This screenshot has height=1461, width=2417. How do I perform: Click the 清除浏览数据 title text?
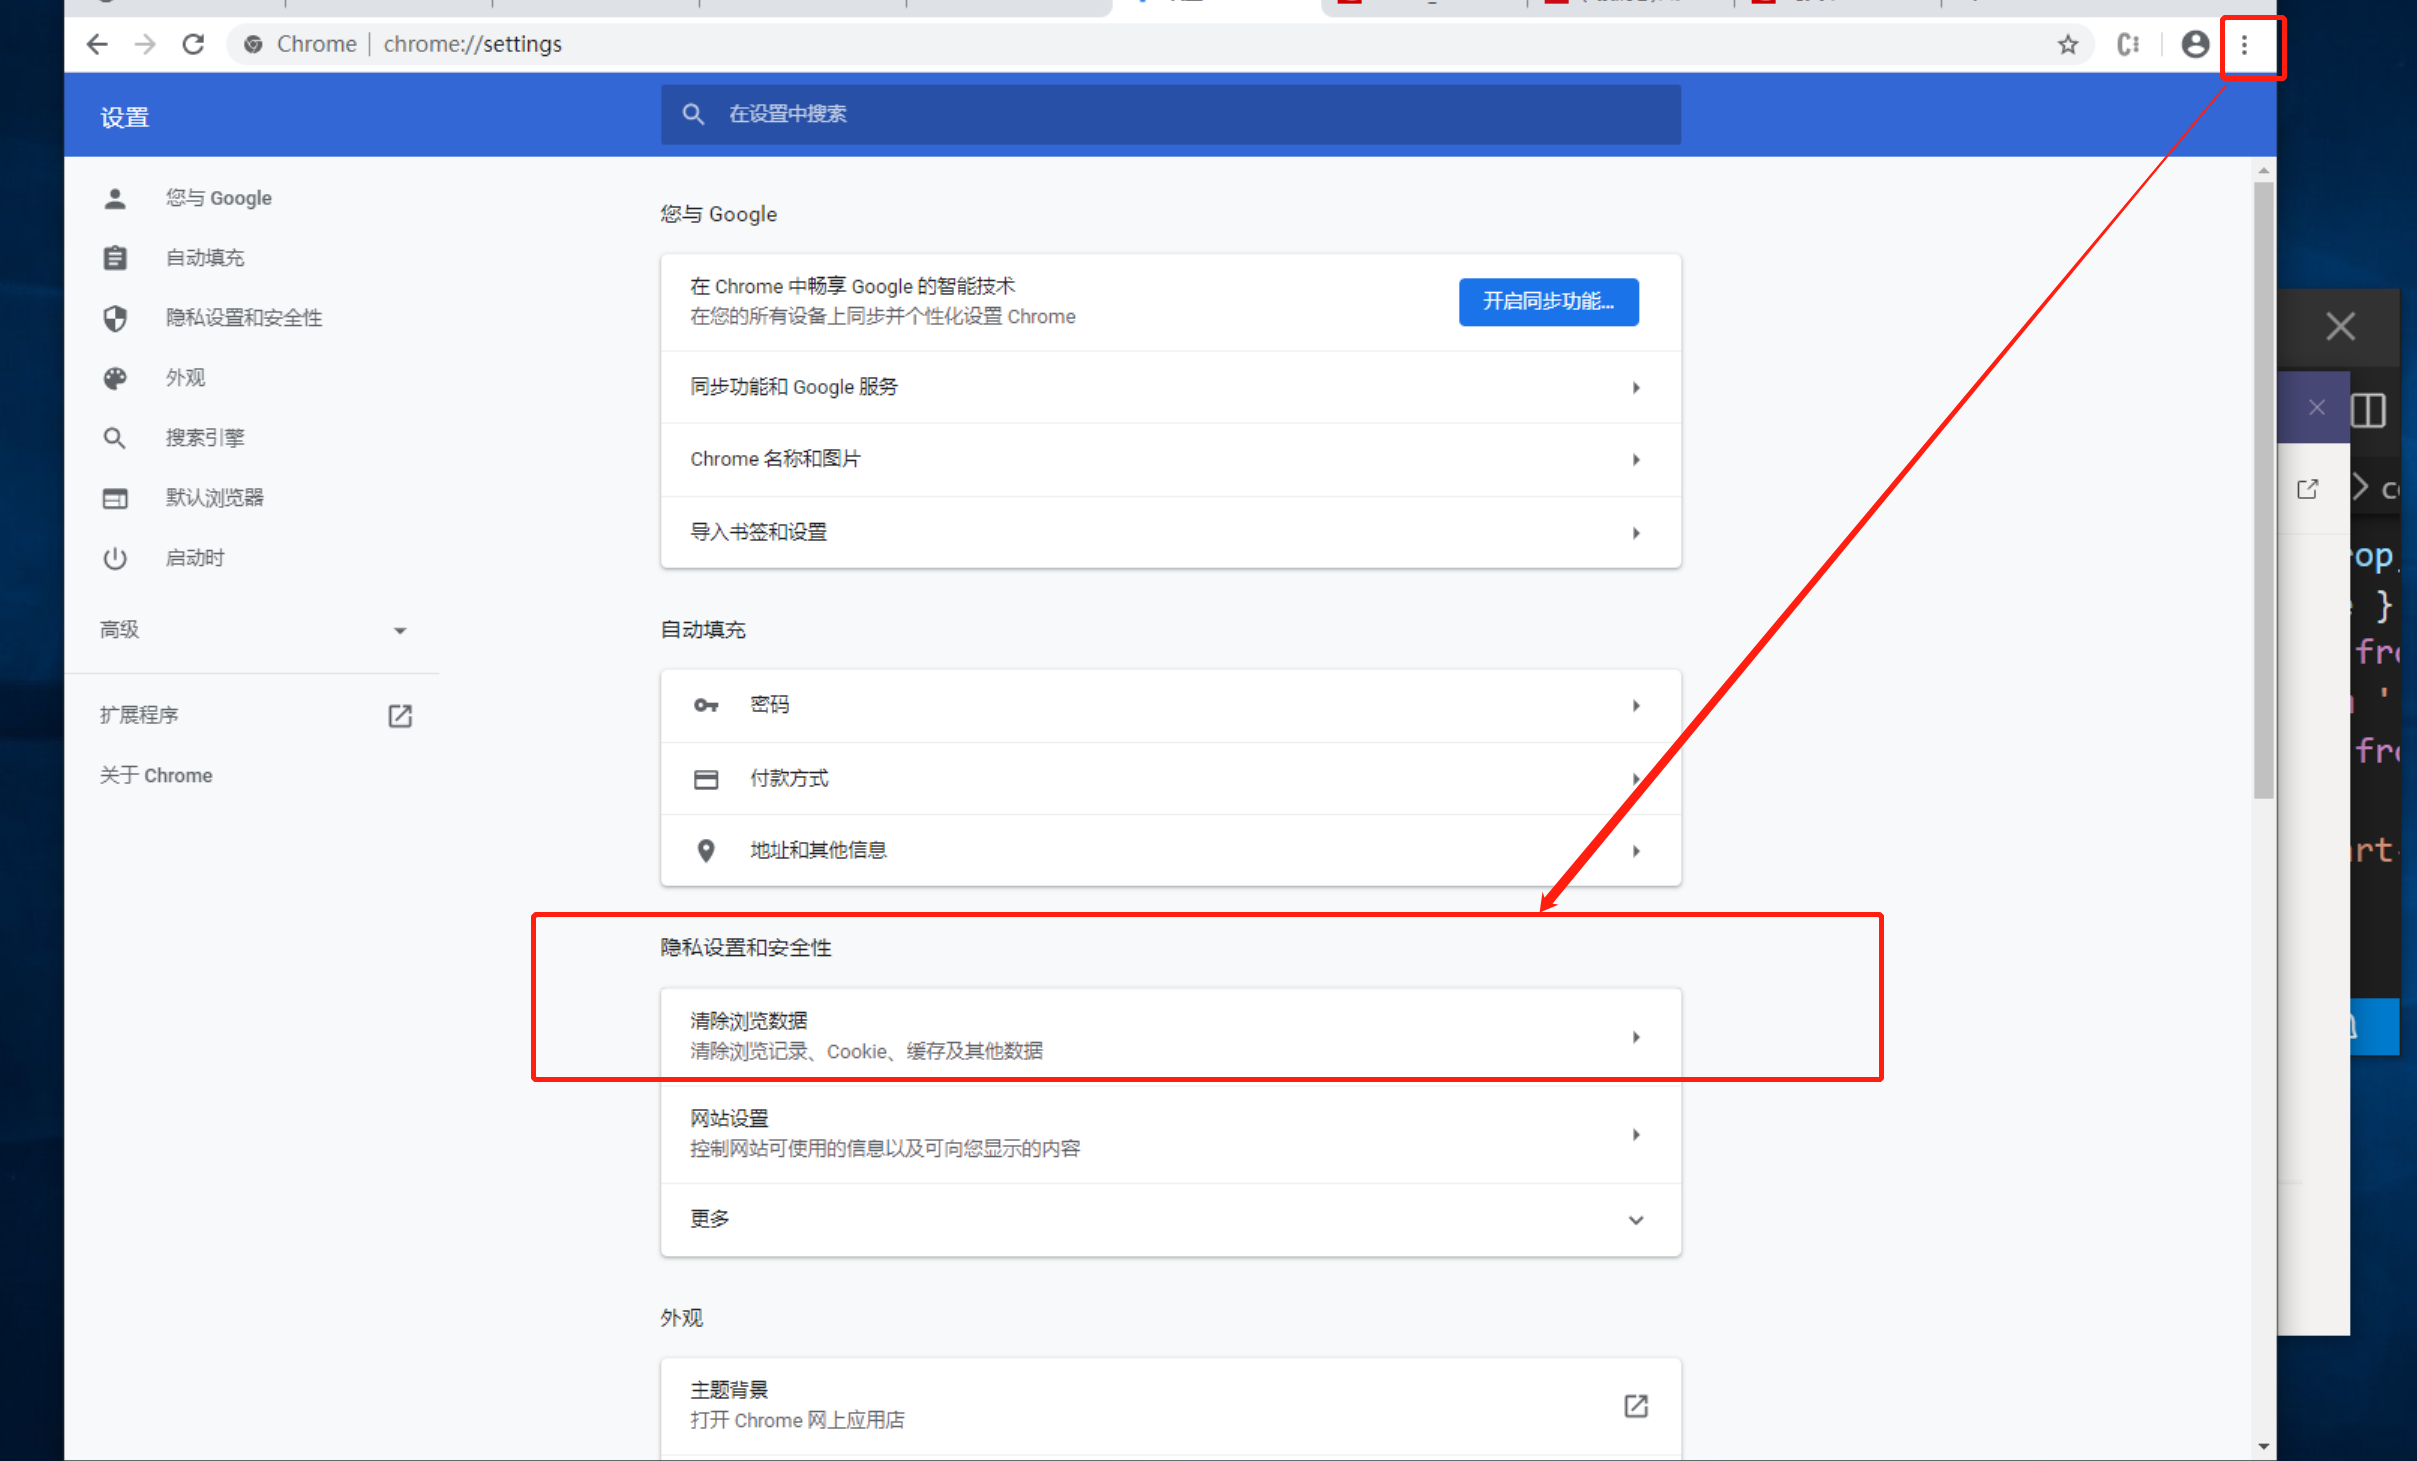(x=749, y=1020)
